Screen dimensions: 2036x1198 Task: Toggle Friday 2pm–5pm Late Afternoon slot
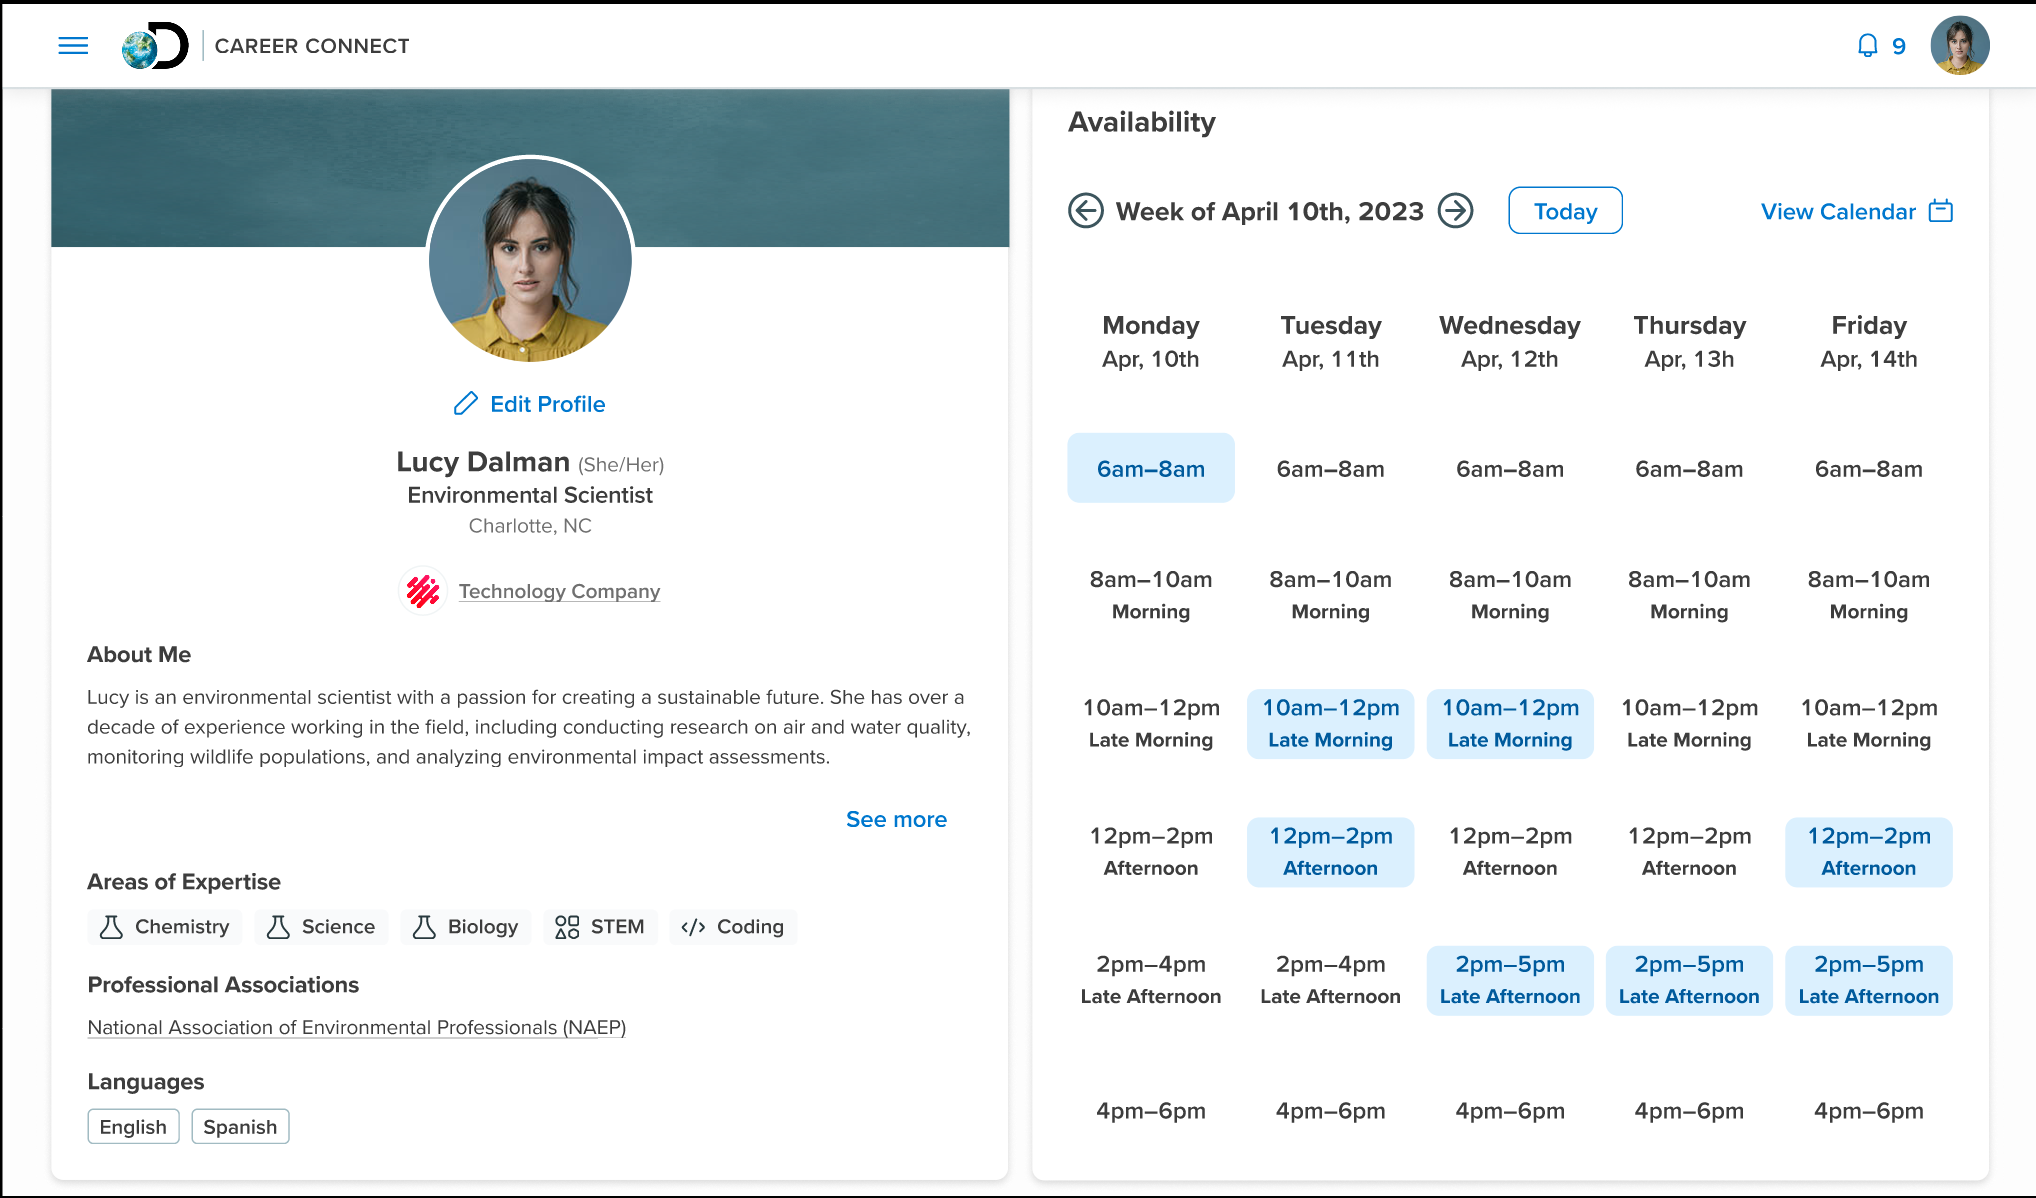pyautogui.click(x=1869, y=980)
